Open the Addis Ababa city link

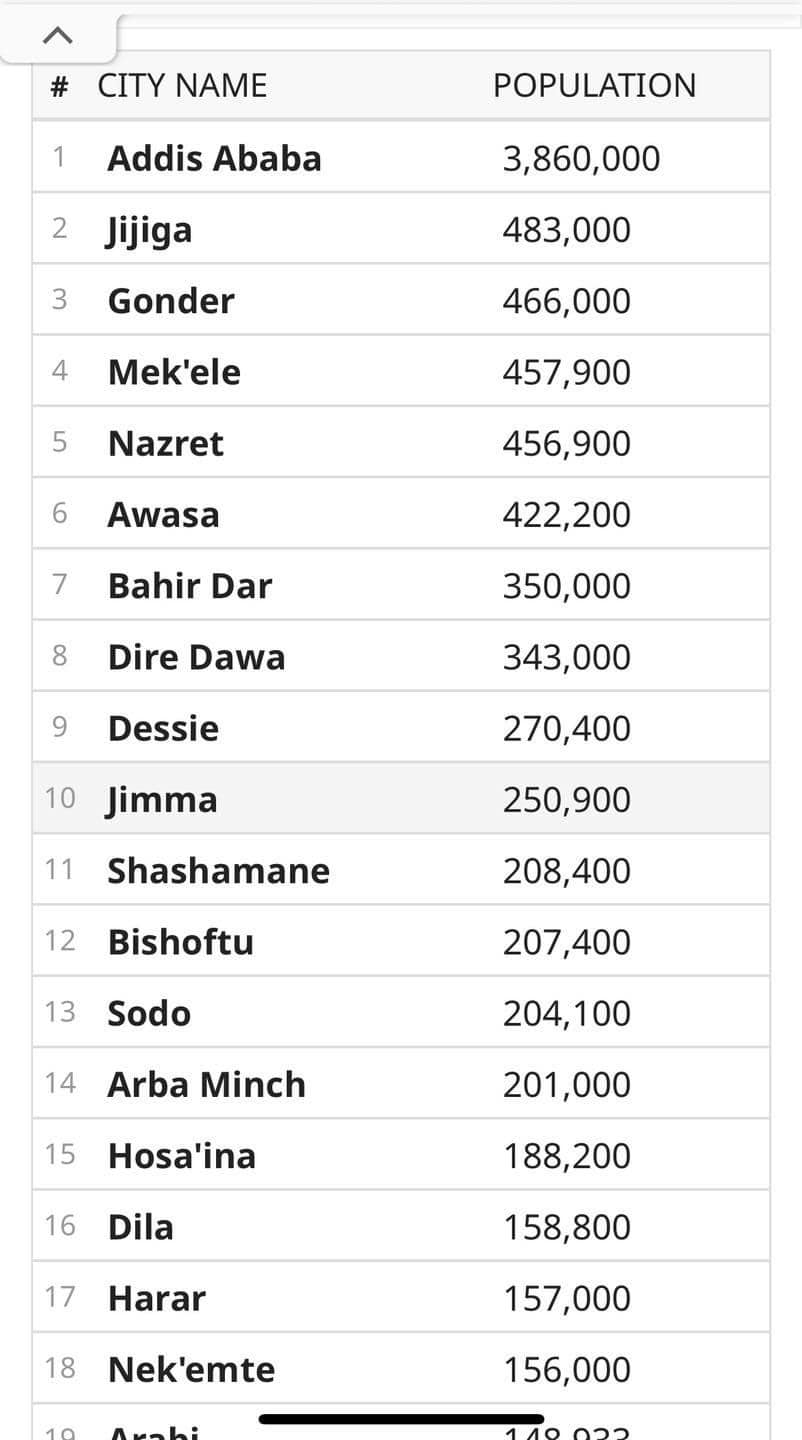[x=214, y=158]
